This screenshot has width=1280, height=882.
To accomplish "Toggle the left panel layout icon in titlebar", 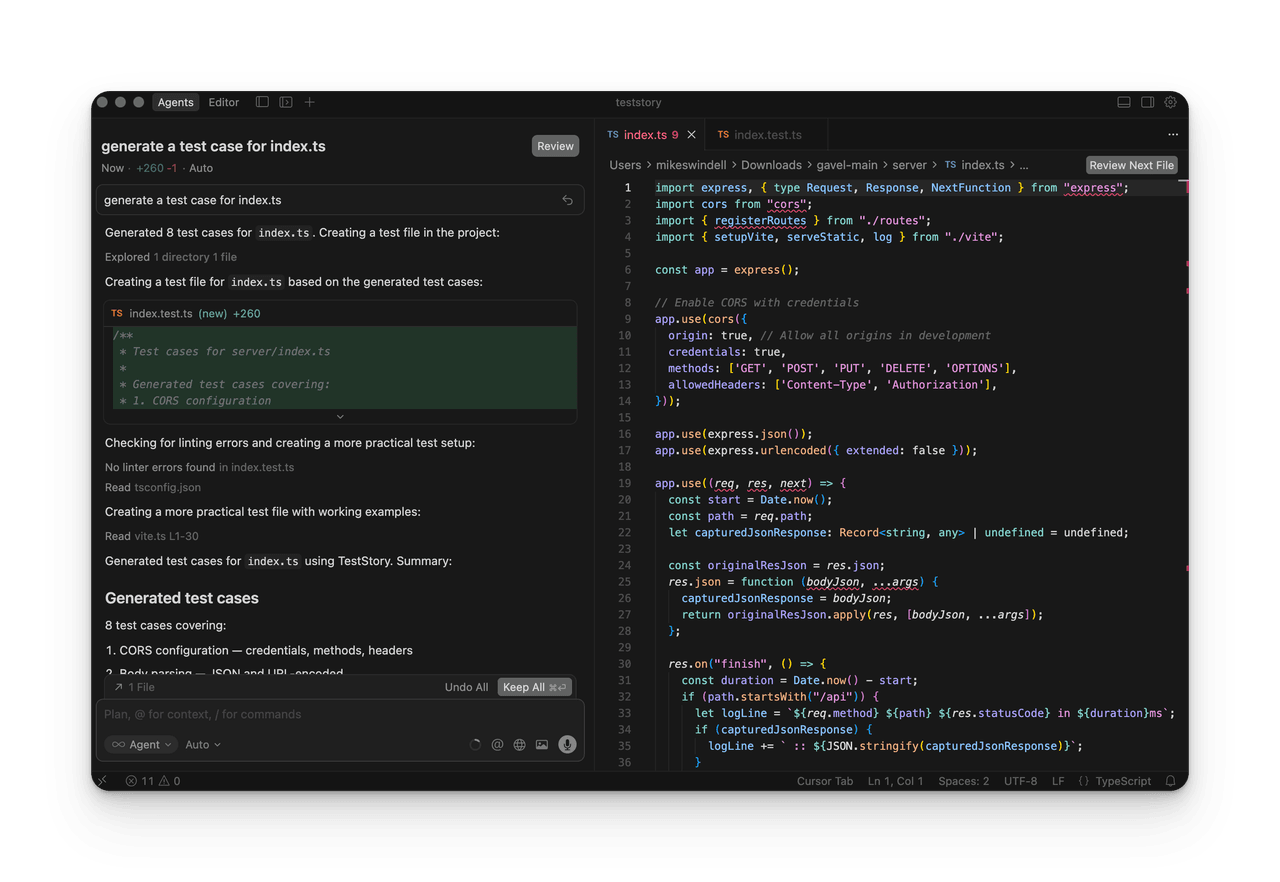I will [x=261, y=101].
